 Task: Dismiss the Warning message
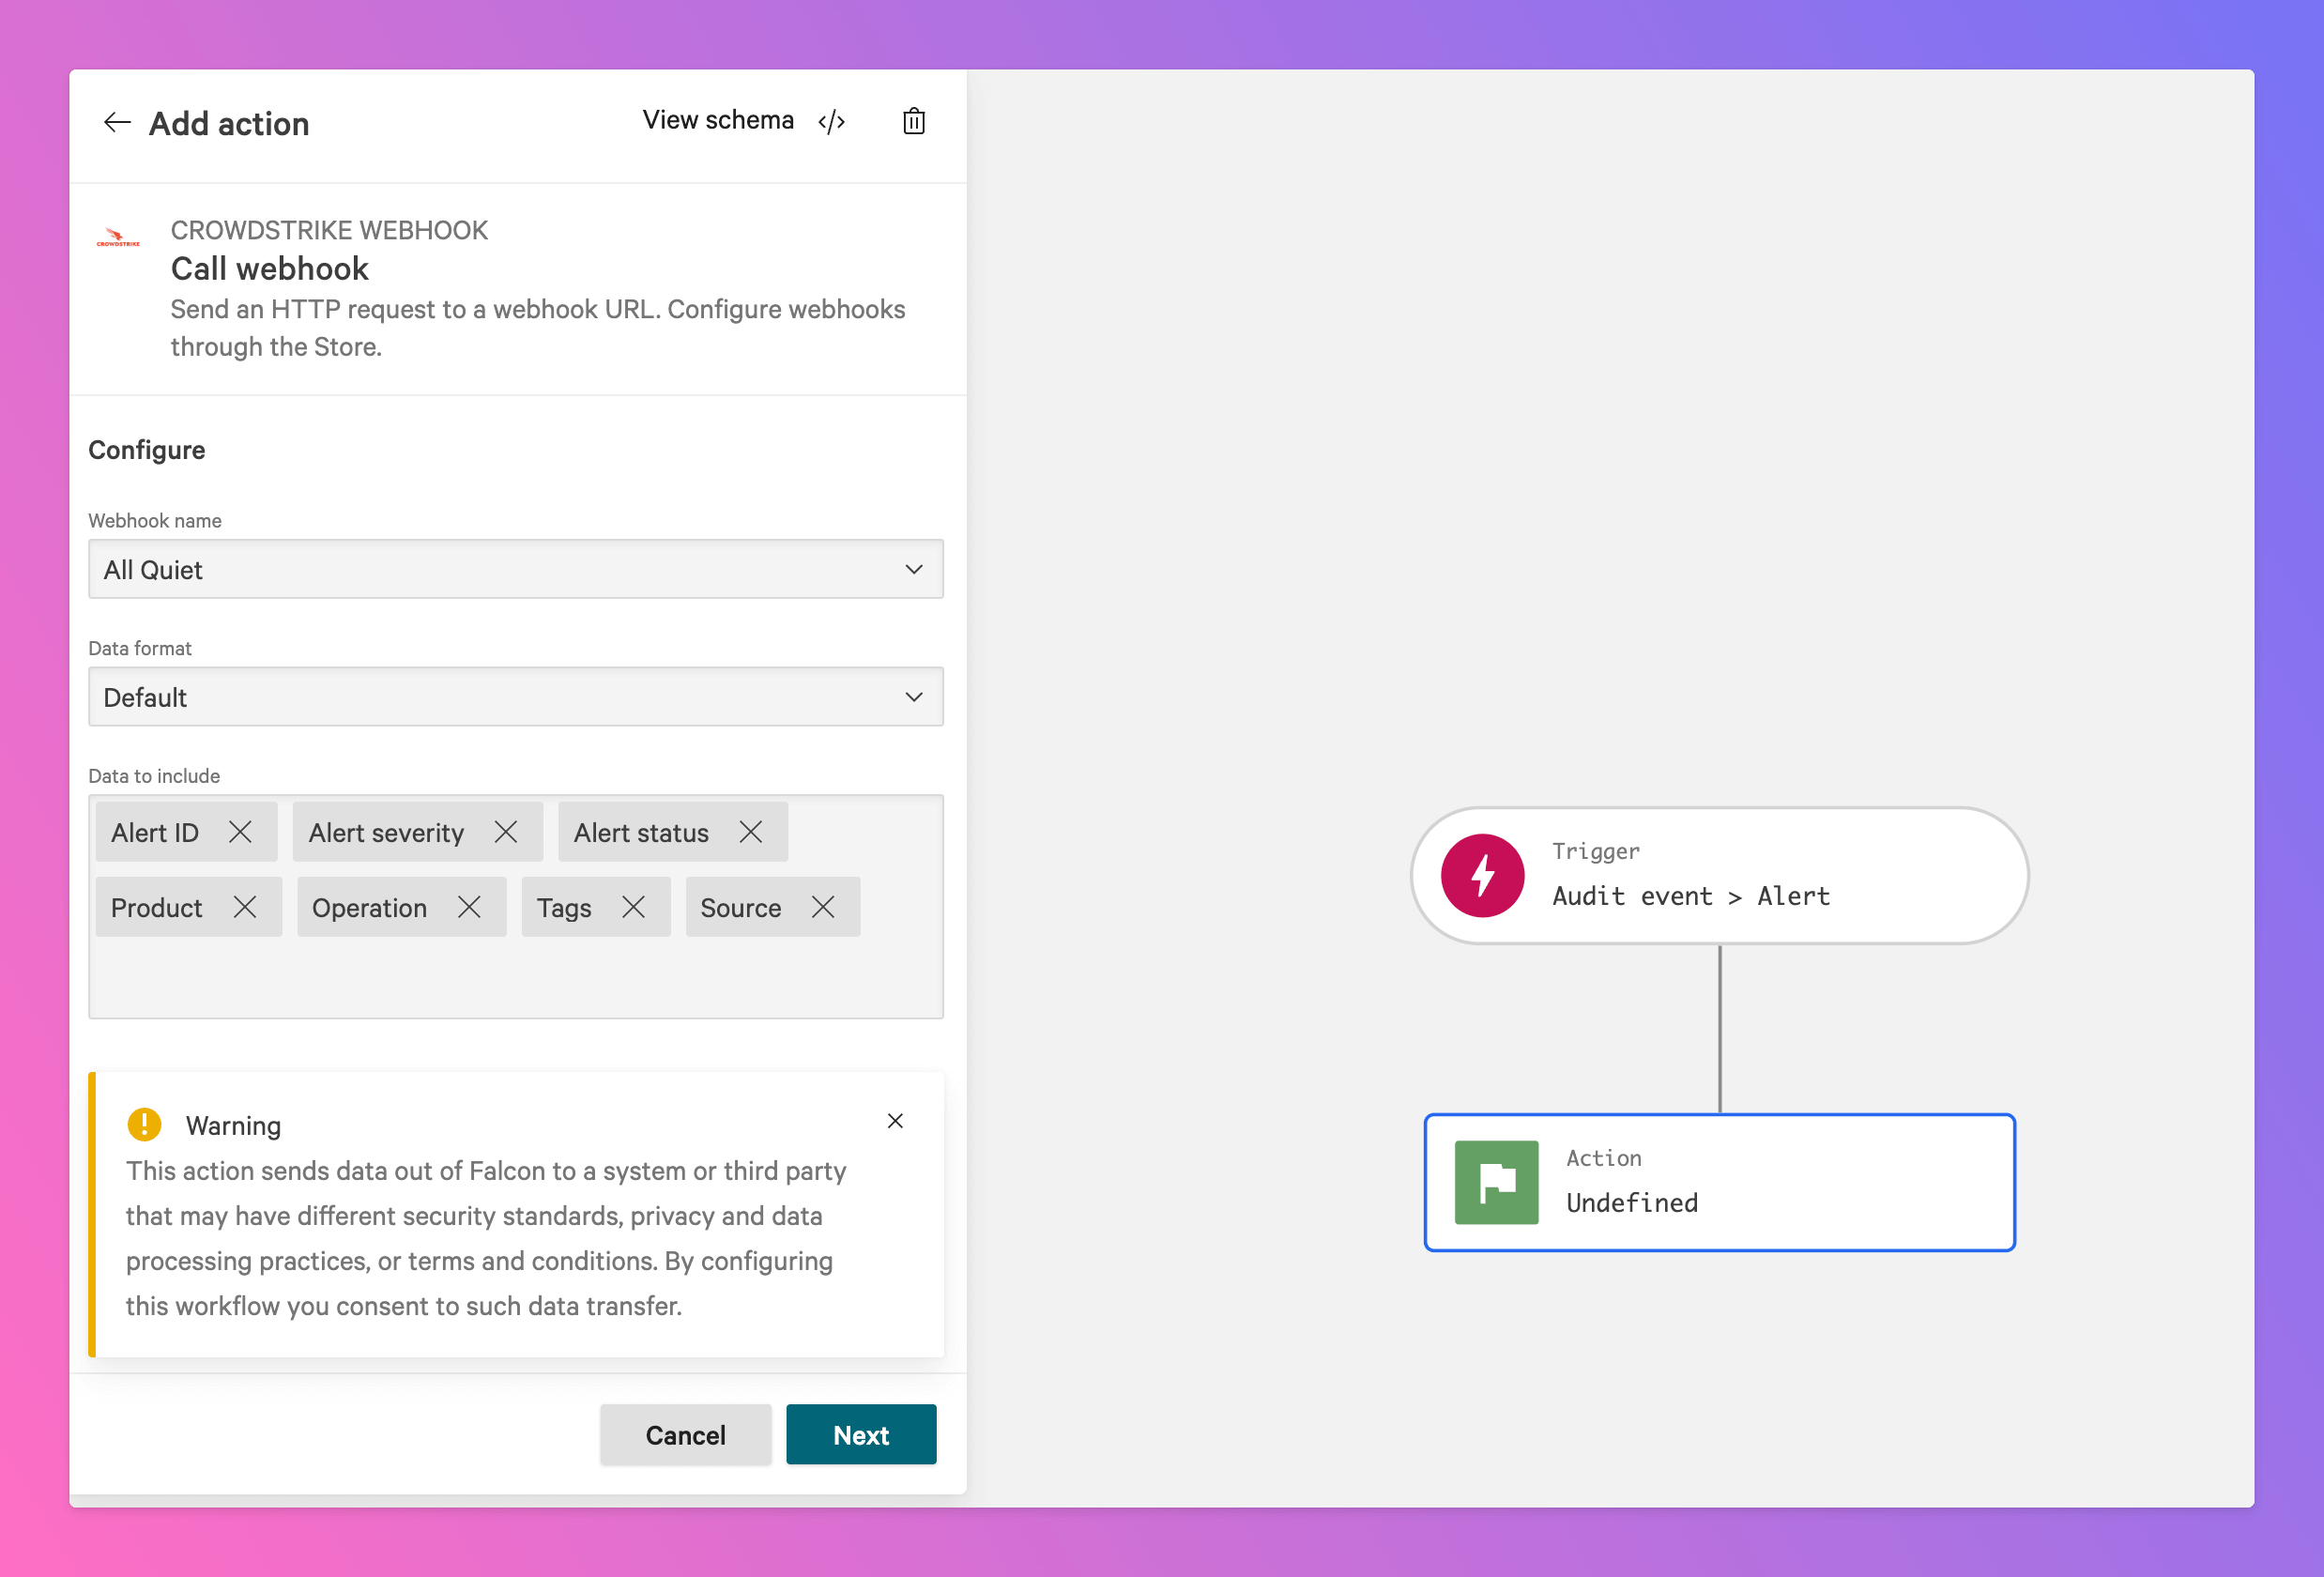click(895, 1121)
